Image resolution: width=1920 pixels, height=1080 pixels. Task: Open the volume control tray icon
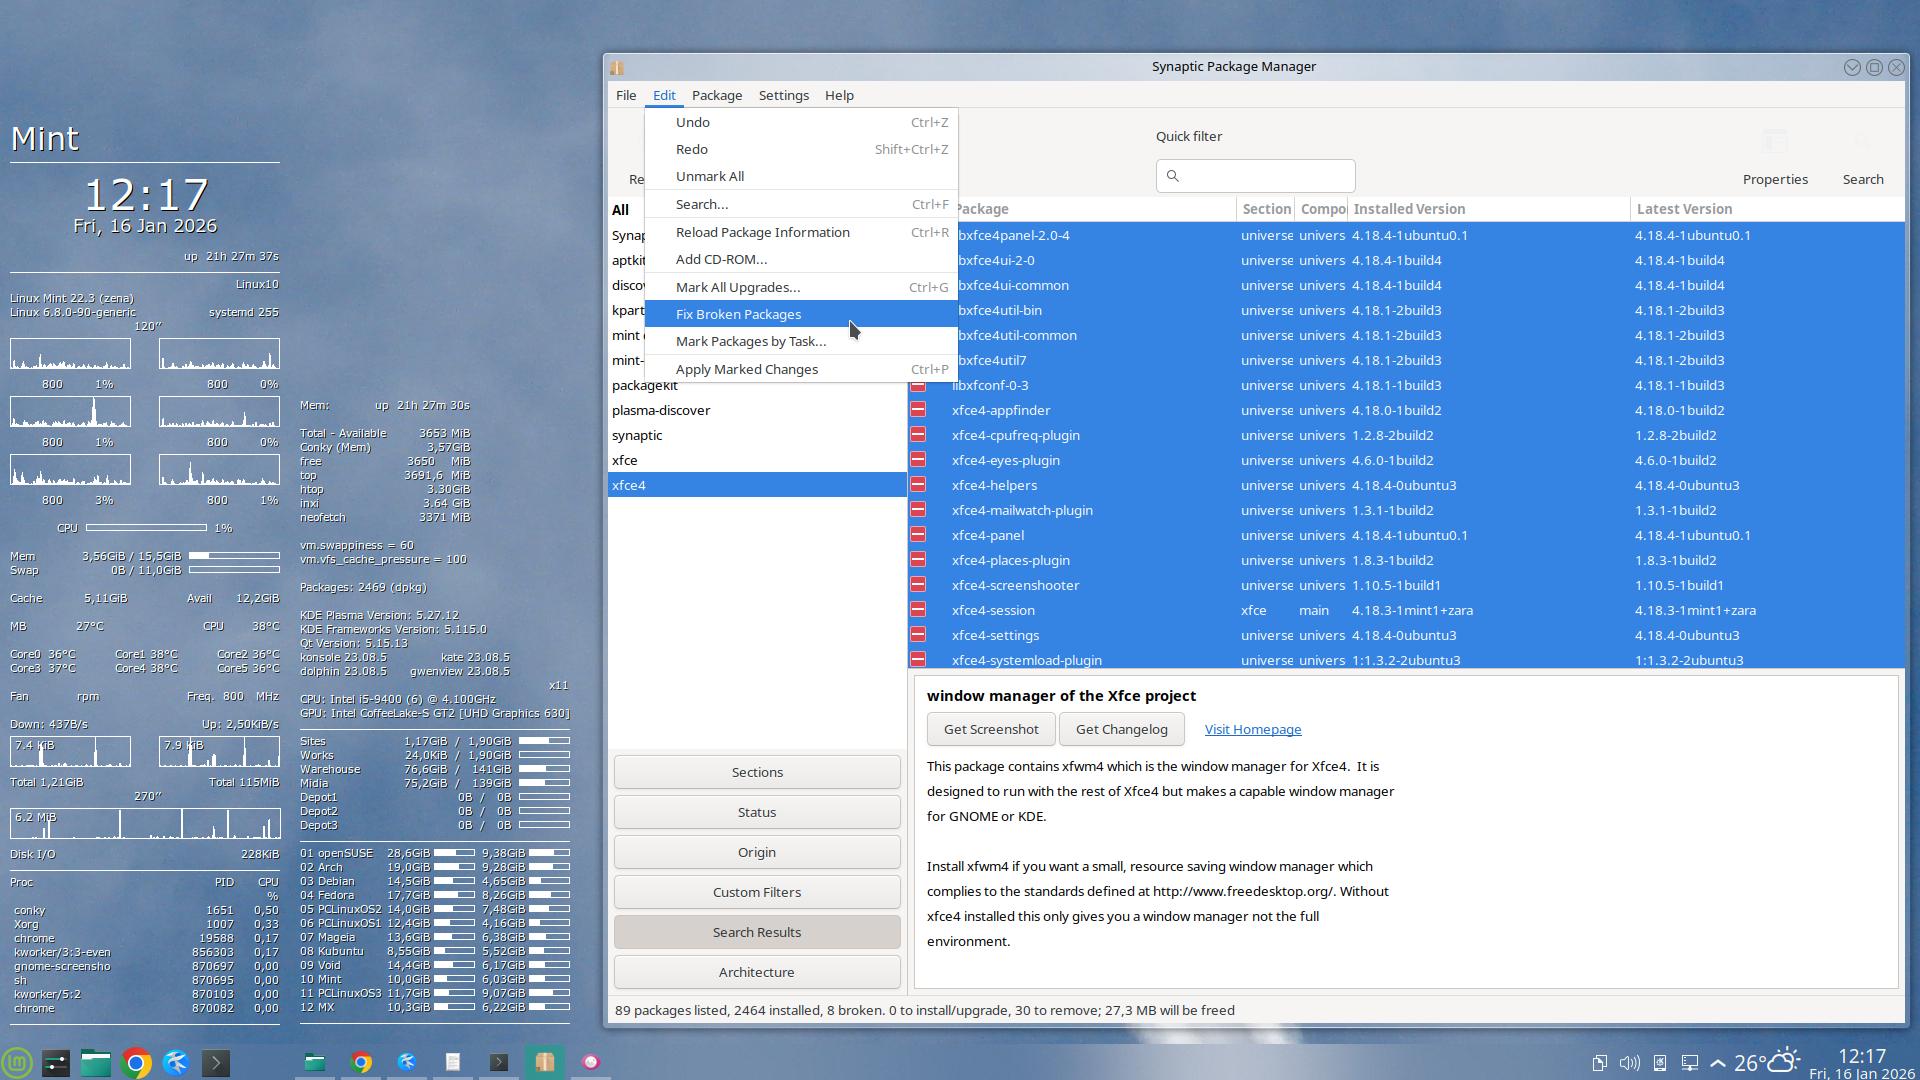click(1629, 1063)
